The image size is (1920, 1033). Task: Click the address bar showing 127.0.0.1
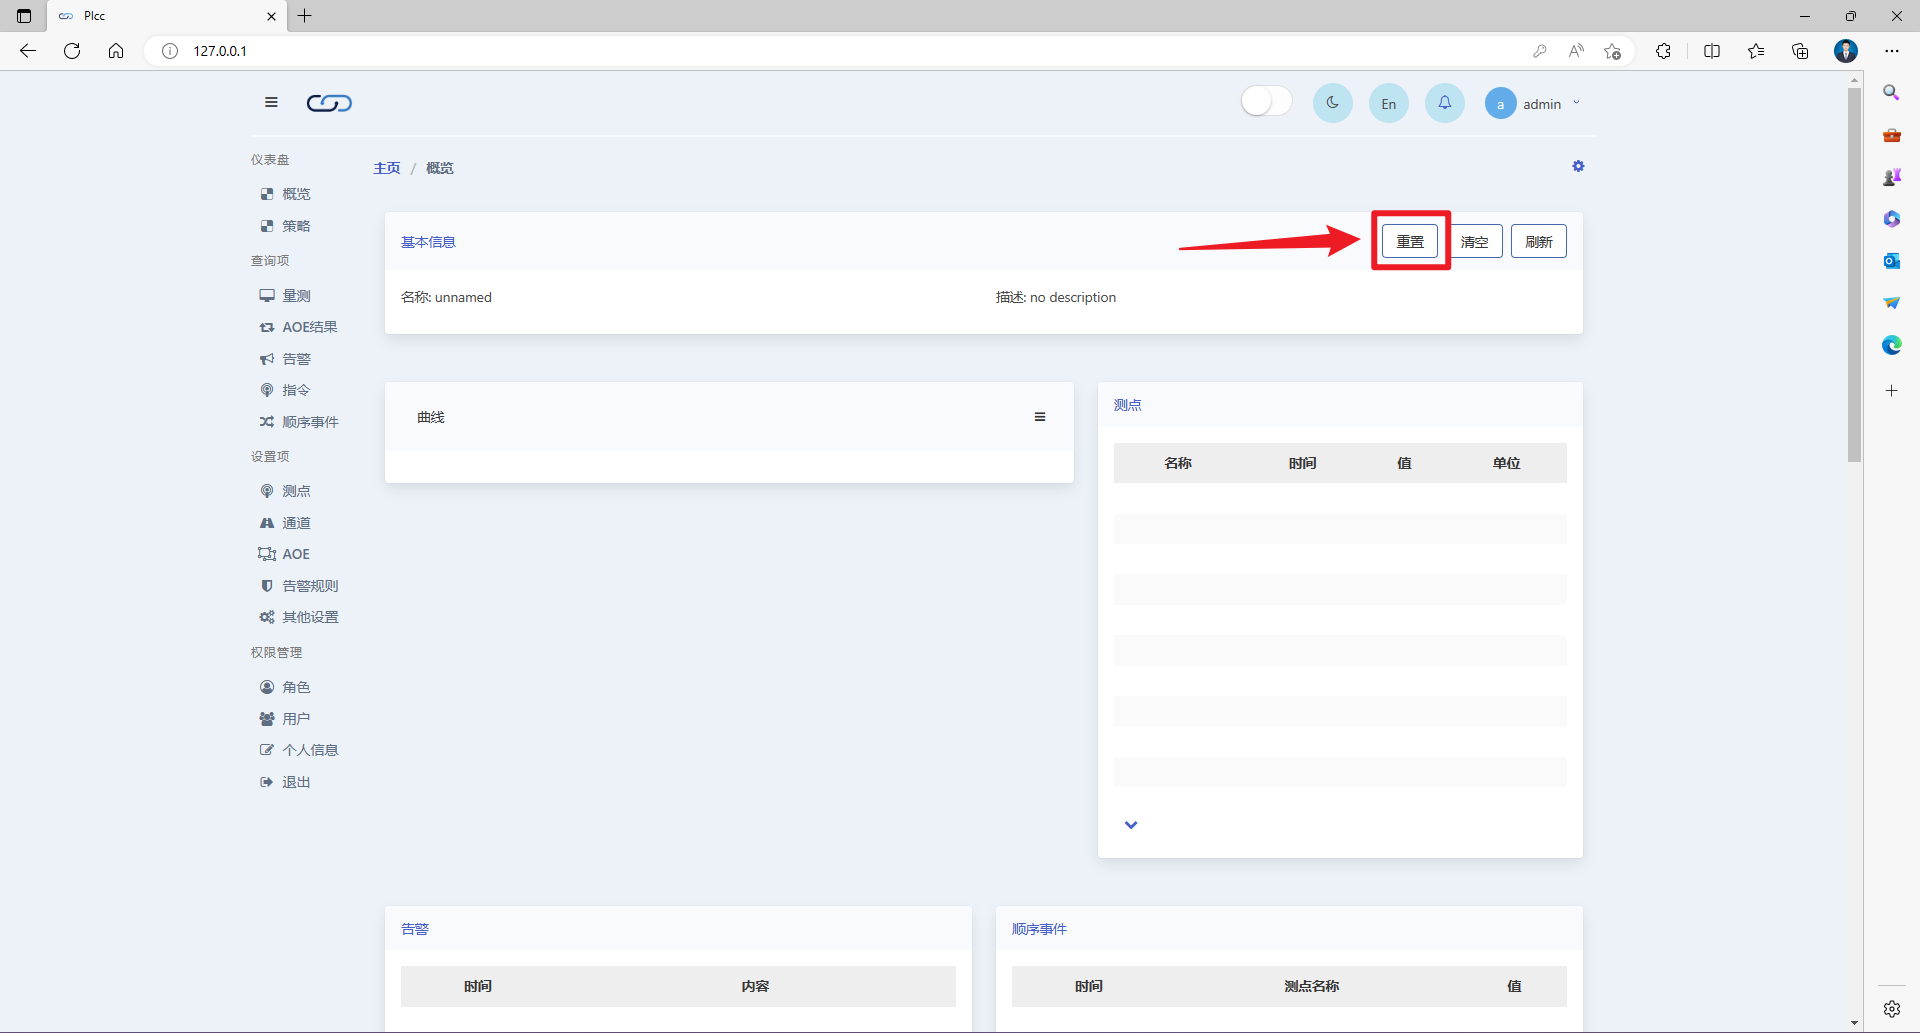(x=840, y=51)
